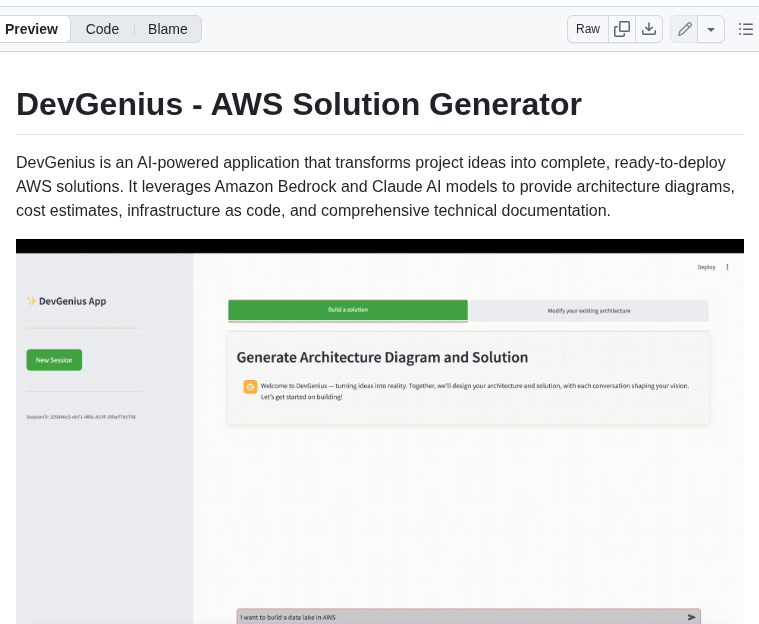This screenshot has height=624, width=759.
Task: Edit this file with pencil icon
Action: (684, 29)
